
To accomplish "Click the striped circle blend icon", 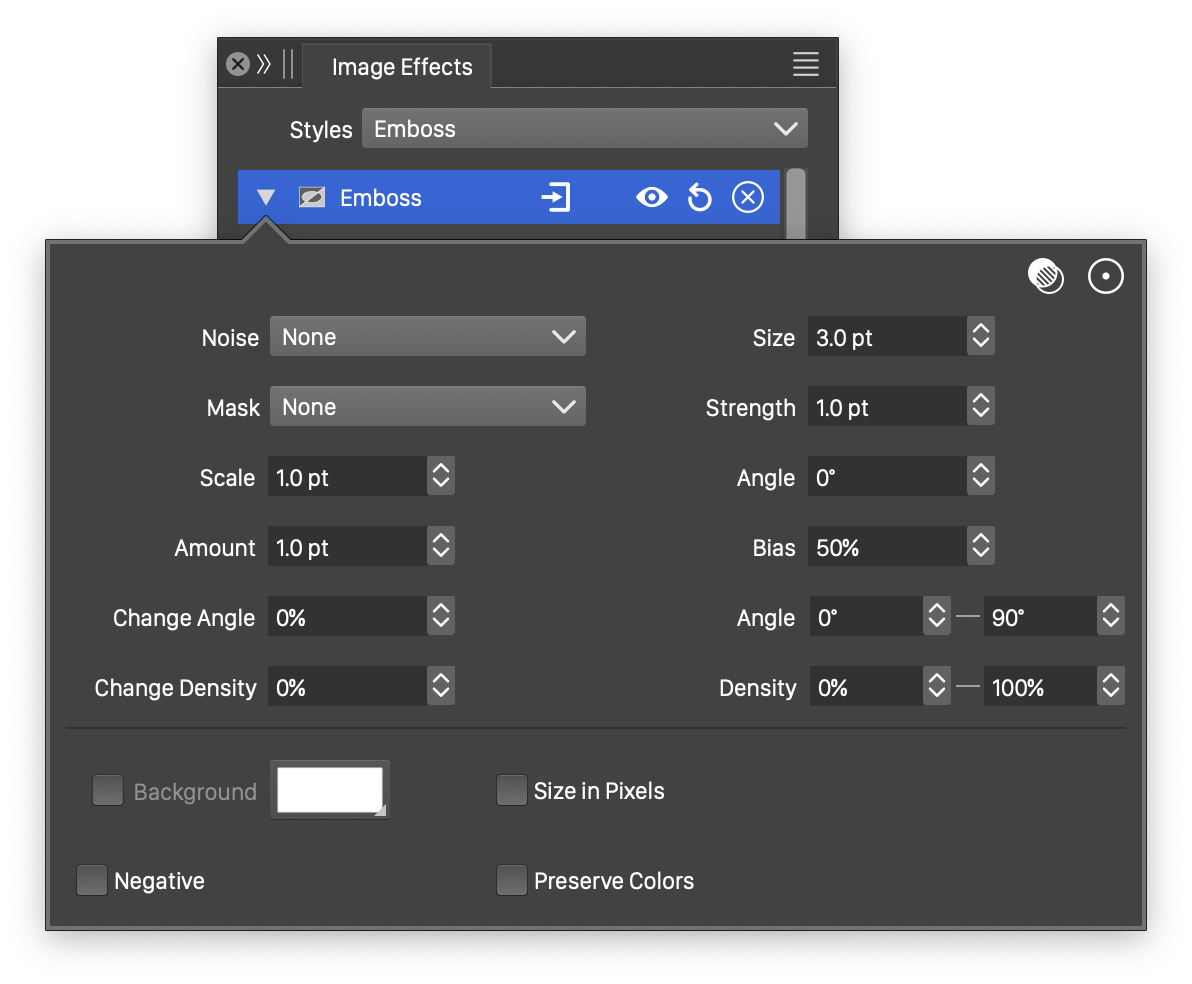I will point(1045,276).
